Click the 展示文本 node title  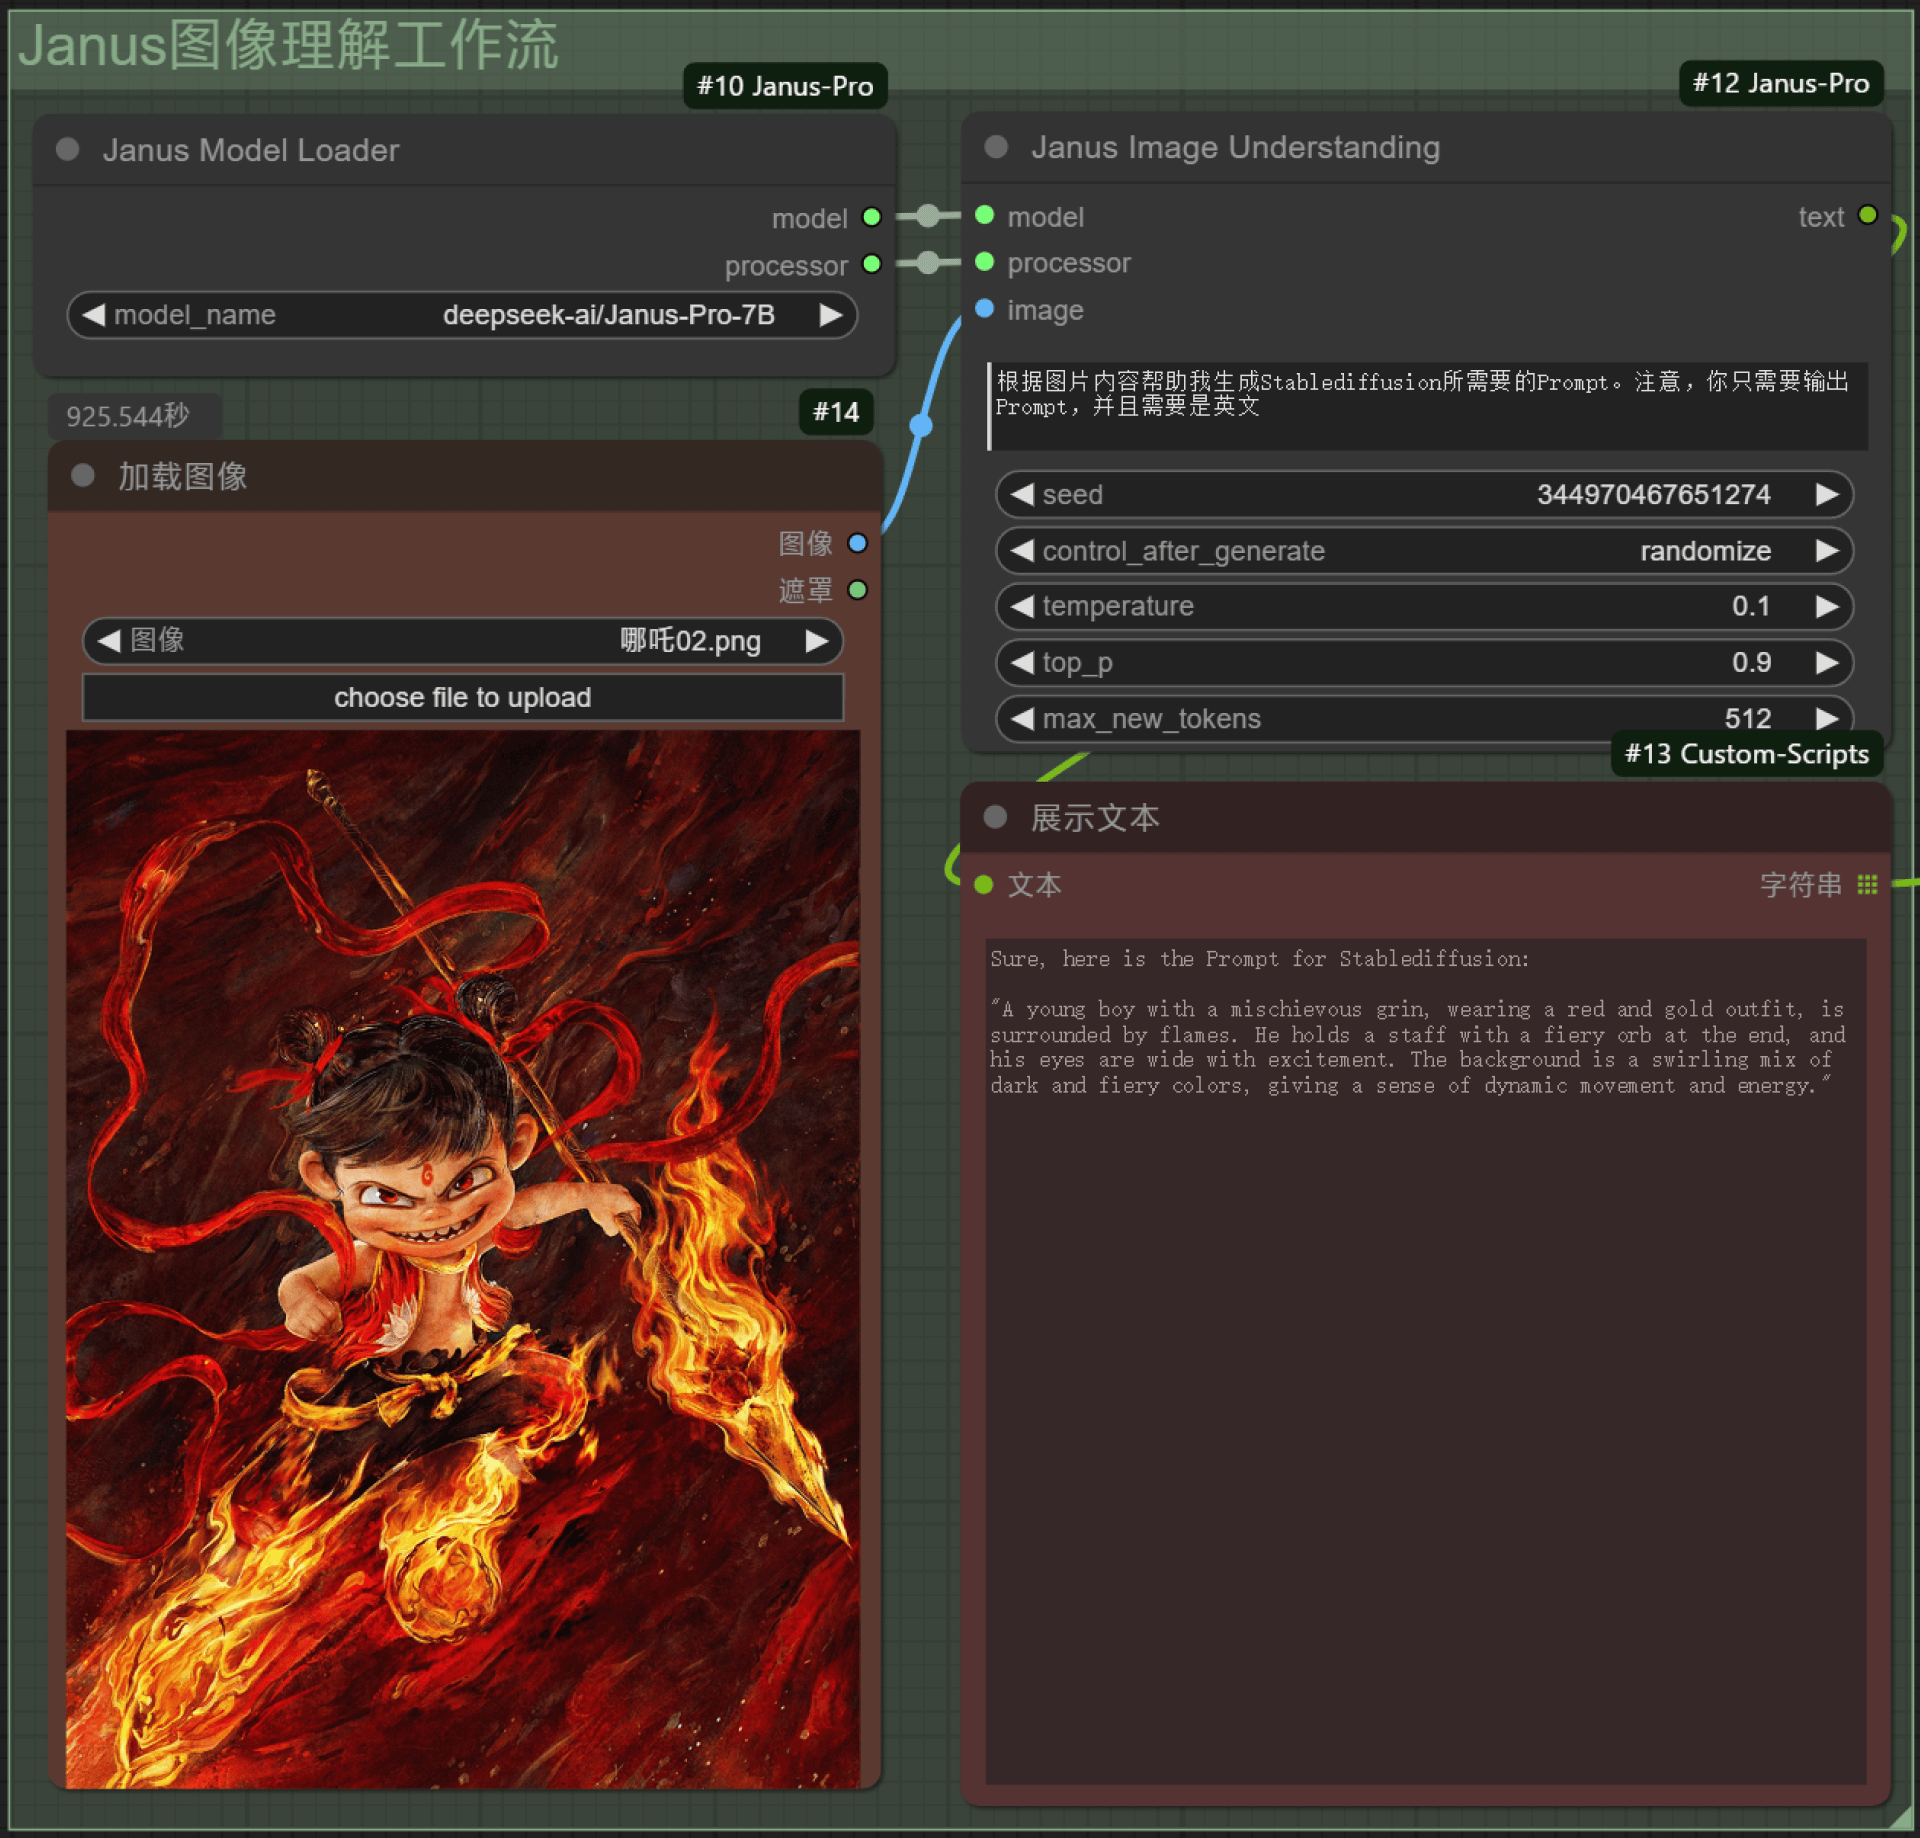1095,817
